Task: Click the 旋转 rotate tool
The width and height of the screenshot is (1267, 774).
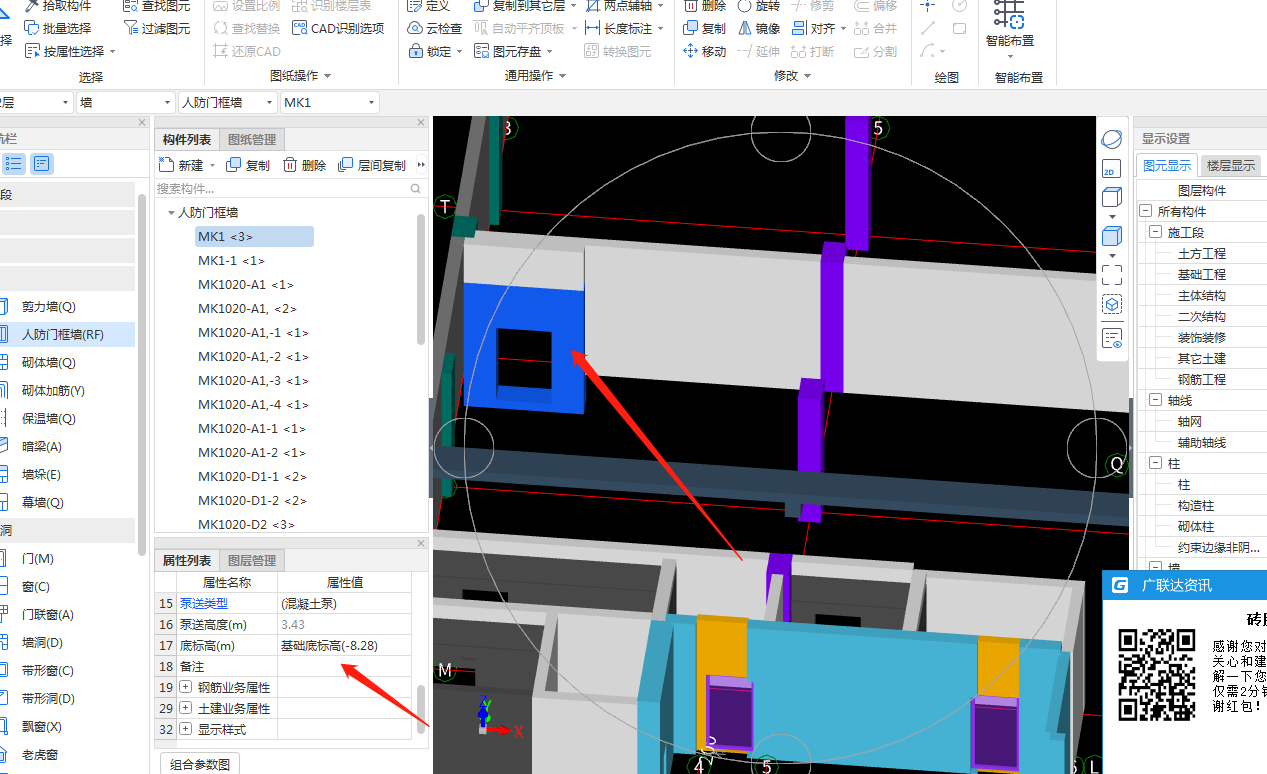Action: tap(758, 5)
